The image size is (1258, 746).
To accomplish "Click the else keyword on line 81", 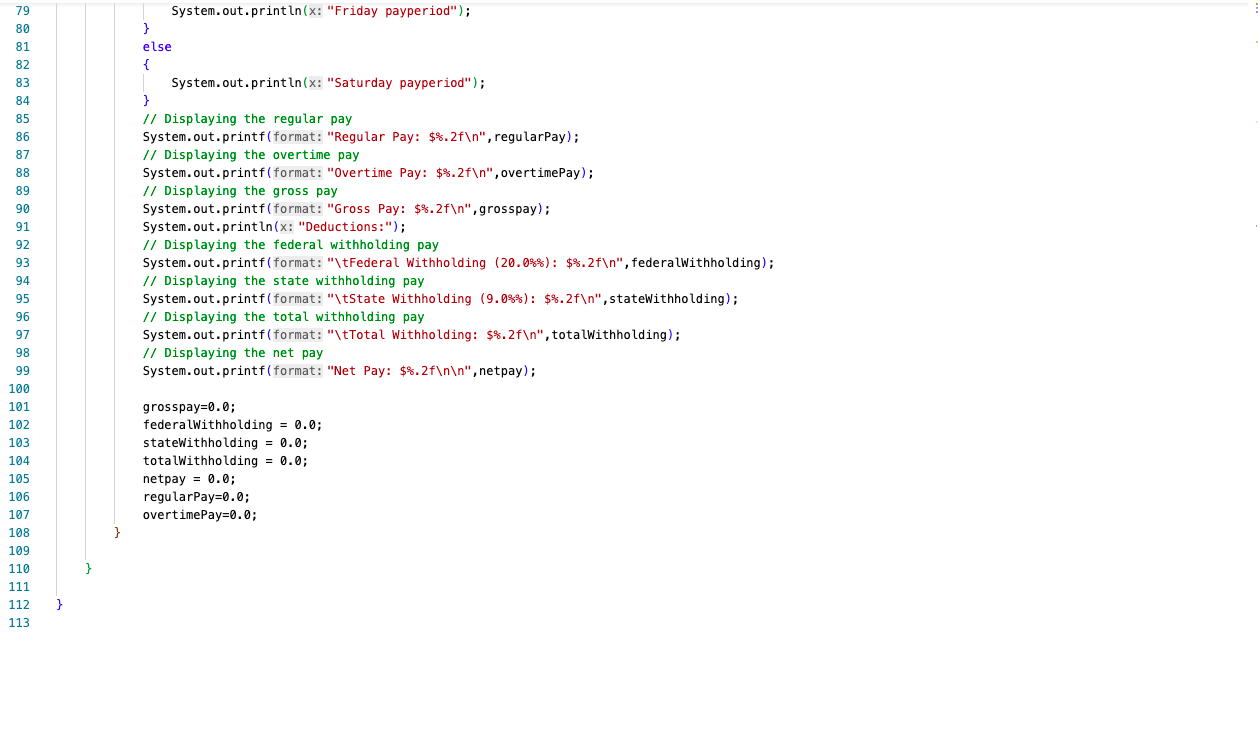I will point(155,47).
